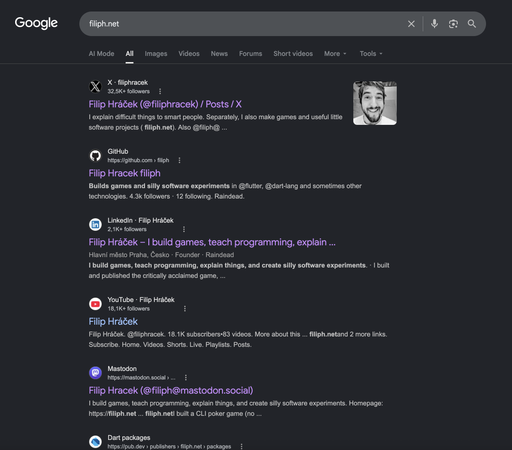This screenshot has height=450, width=512.
Task: Open Filip Hracek filiph GitHub link
Action: point(124,173)
